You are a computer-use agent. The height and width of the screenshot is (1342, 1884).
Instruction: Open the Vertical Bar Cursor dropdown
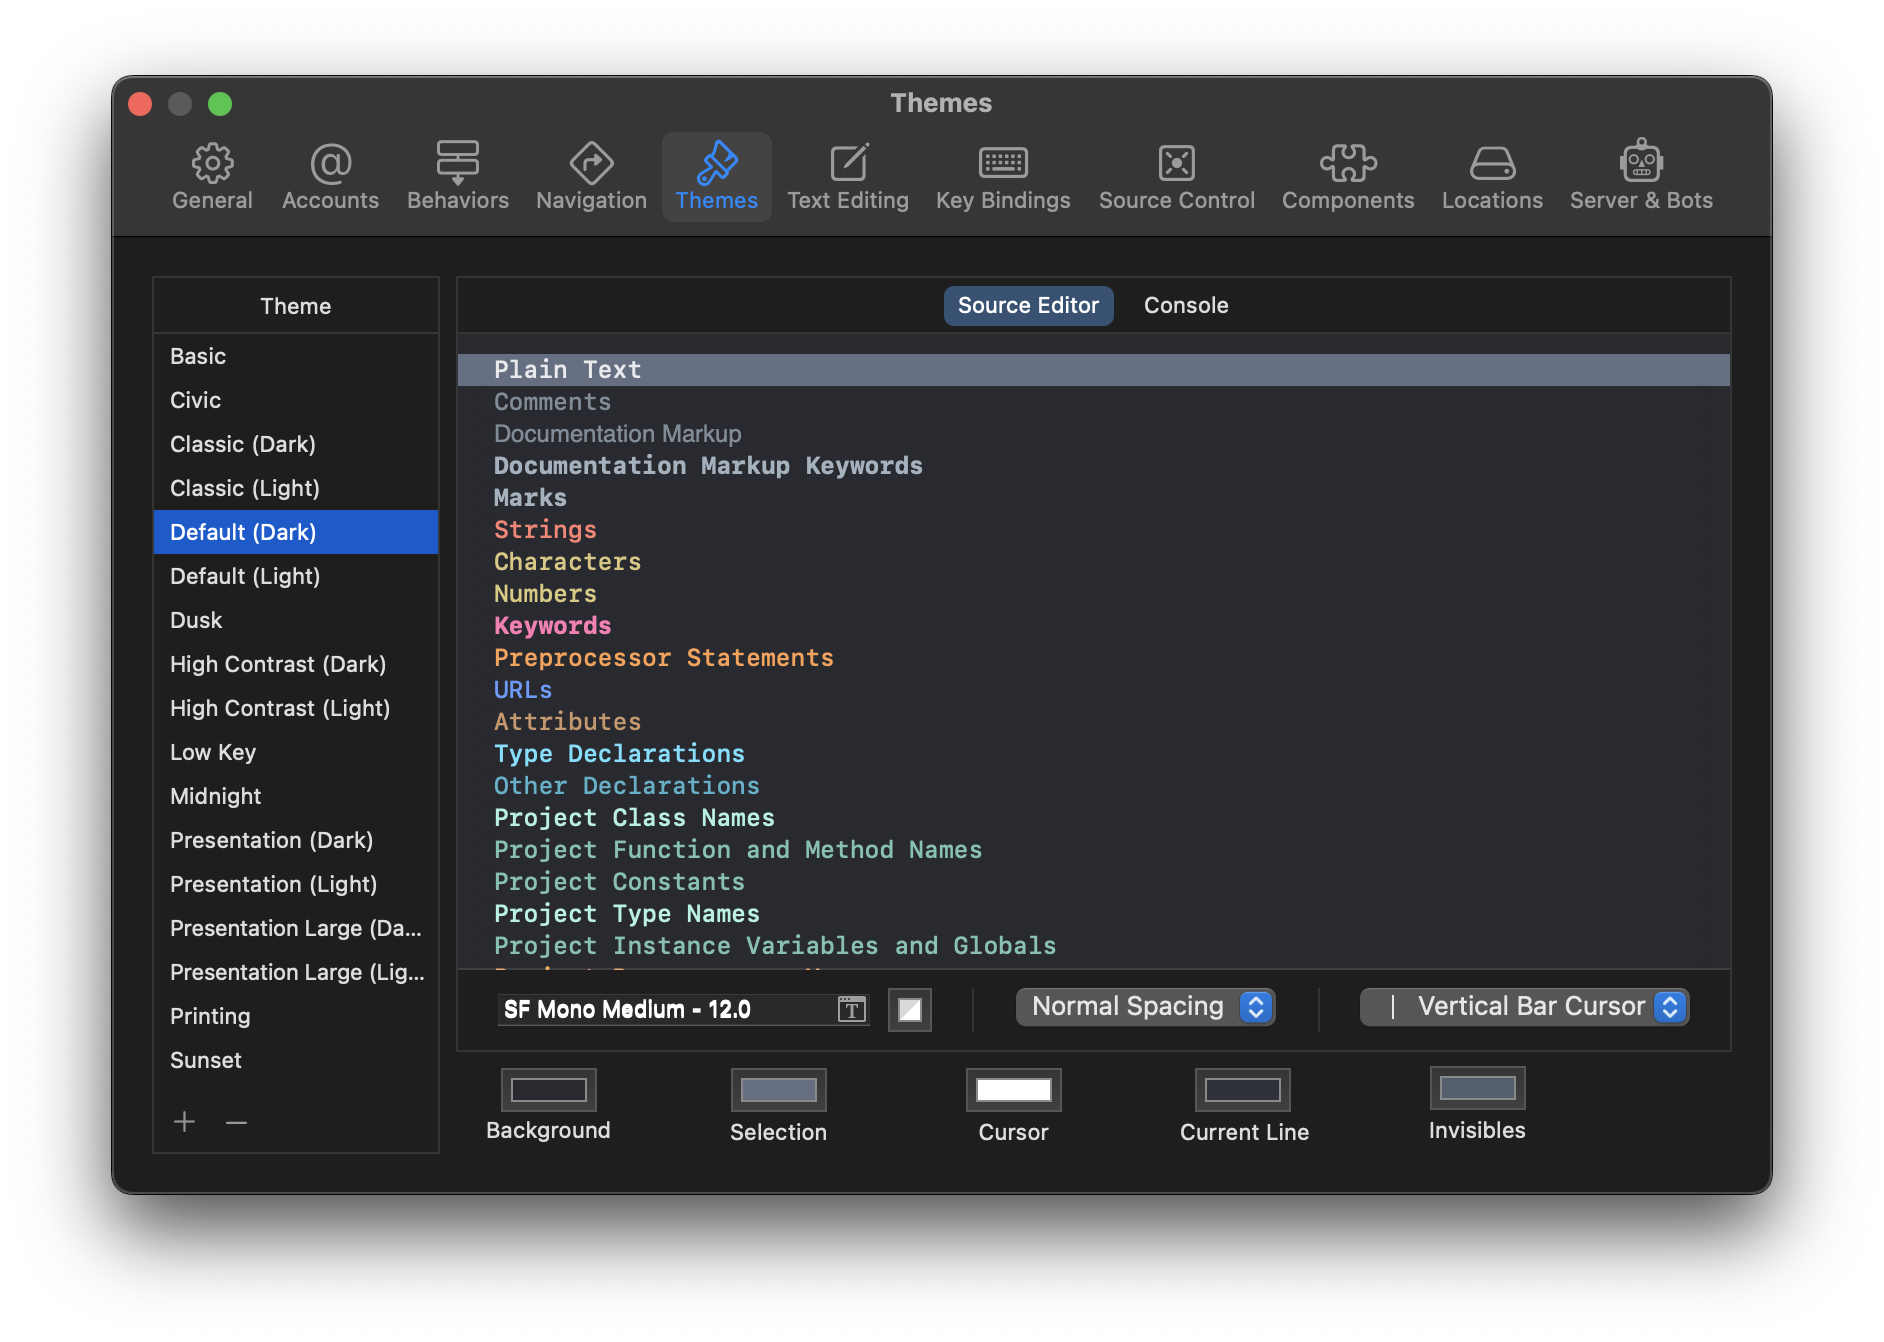1523,1006
